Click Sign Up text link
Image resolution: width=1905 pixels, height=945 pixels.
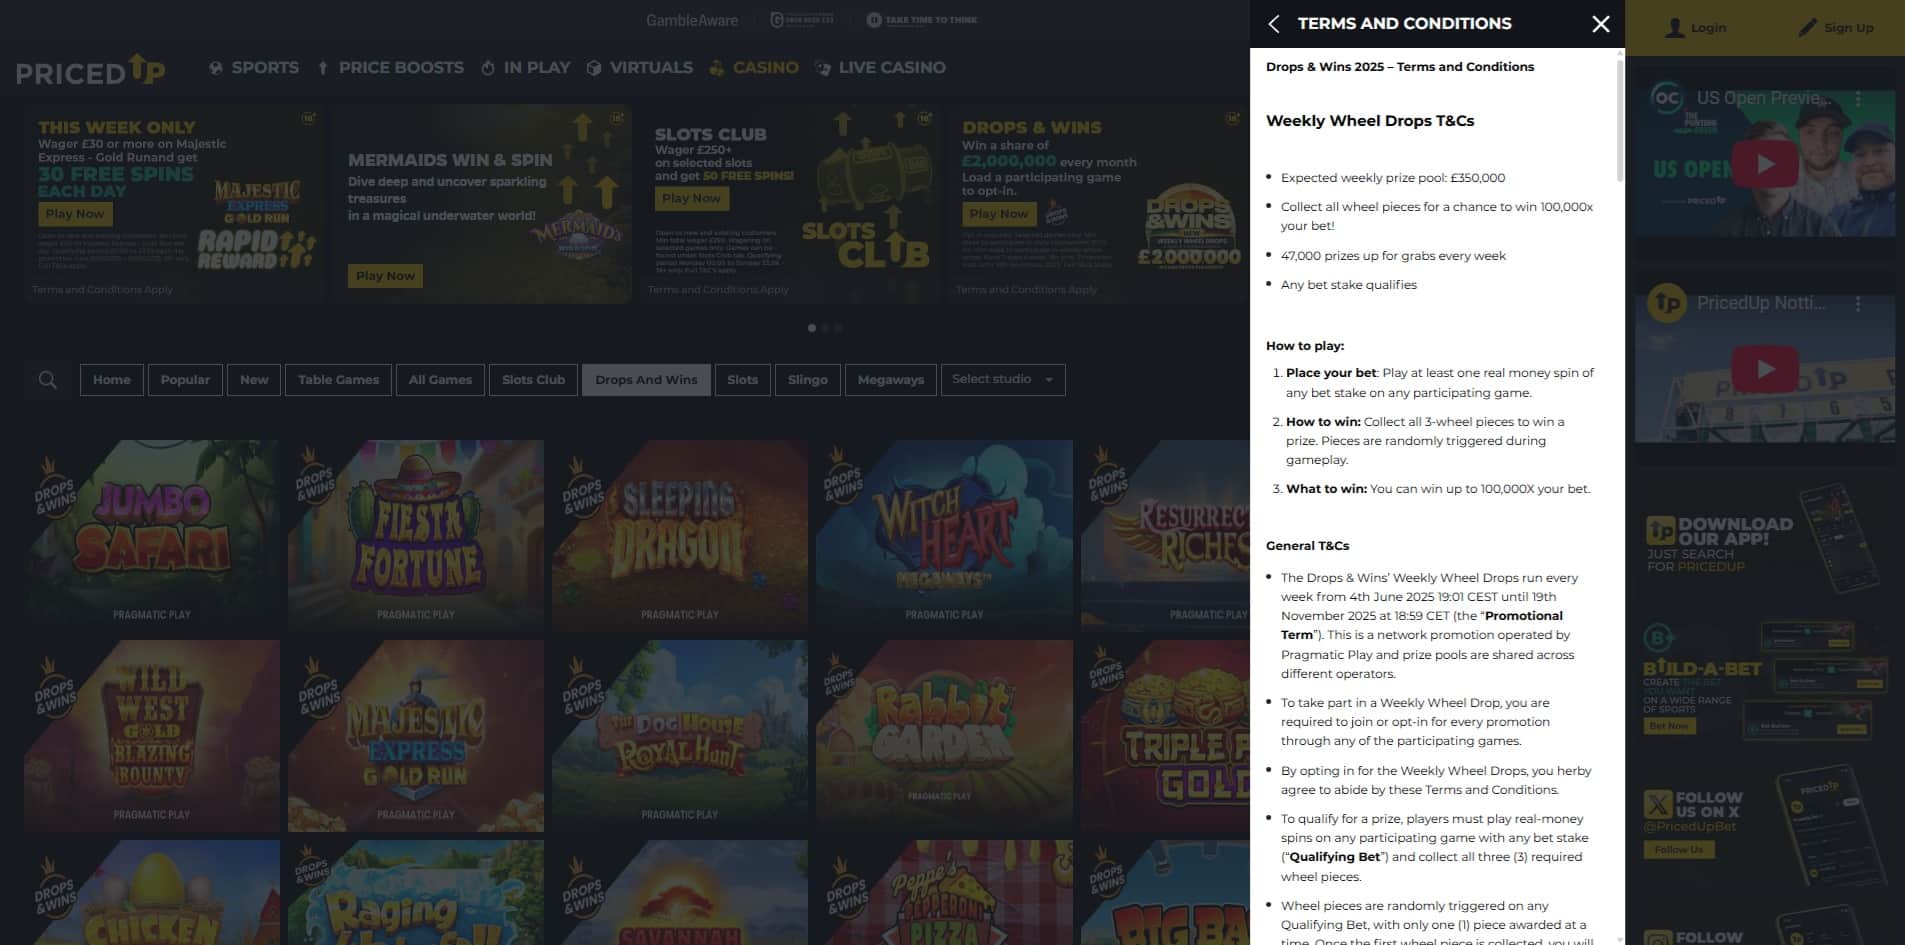click(1848, 28)
